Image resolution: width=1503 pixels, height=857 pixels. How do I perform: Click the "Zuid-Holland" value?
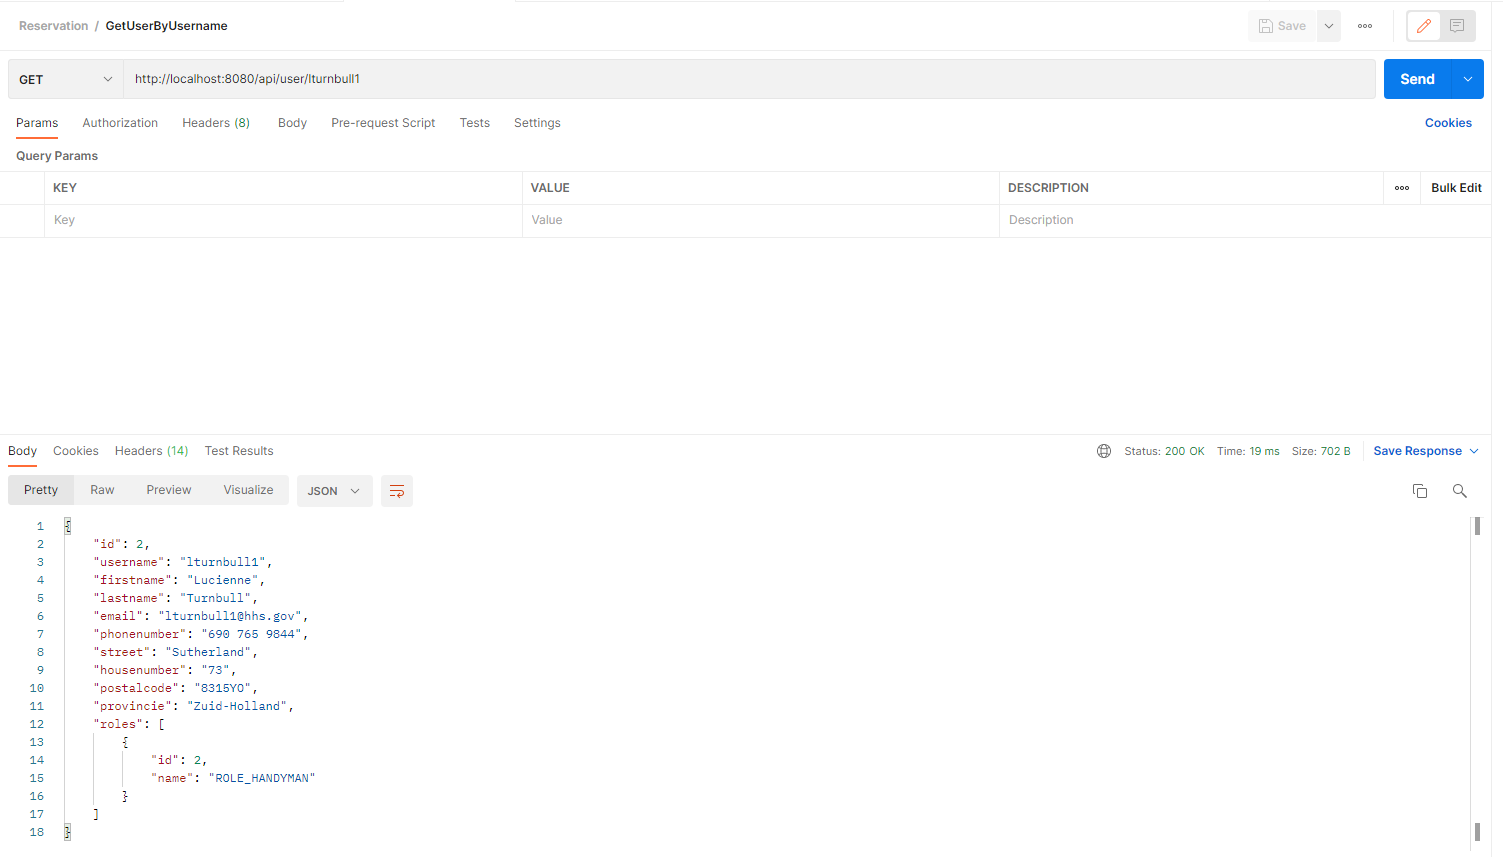[x=237, y=706]
